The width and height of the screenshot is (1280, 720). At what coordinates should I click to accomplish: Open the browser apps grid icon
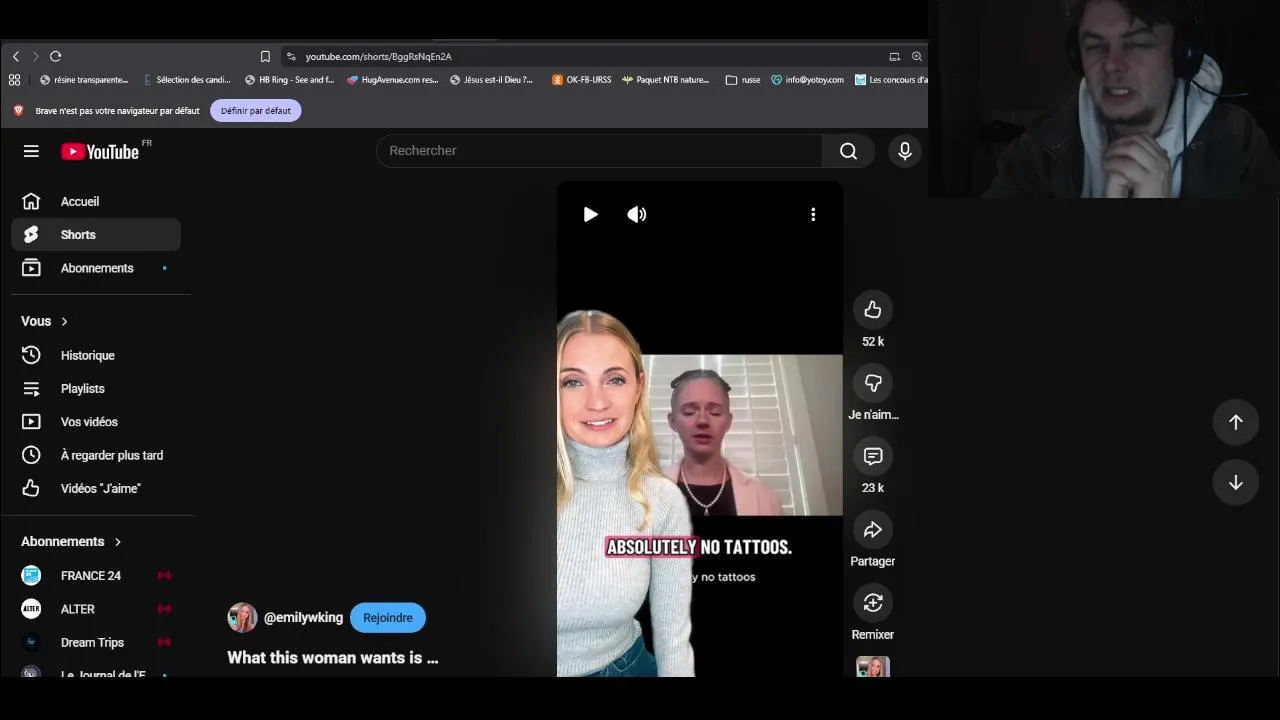tap(15, 80)
